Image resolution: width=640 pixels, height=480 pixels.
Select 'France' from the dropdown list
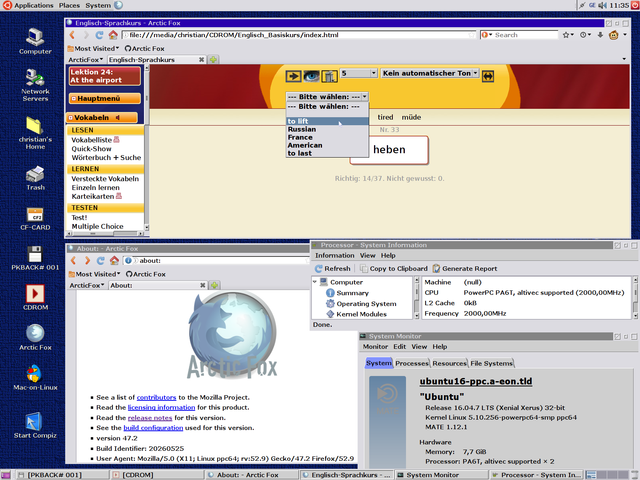327,138
